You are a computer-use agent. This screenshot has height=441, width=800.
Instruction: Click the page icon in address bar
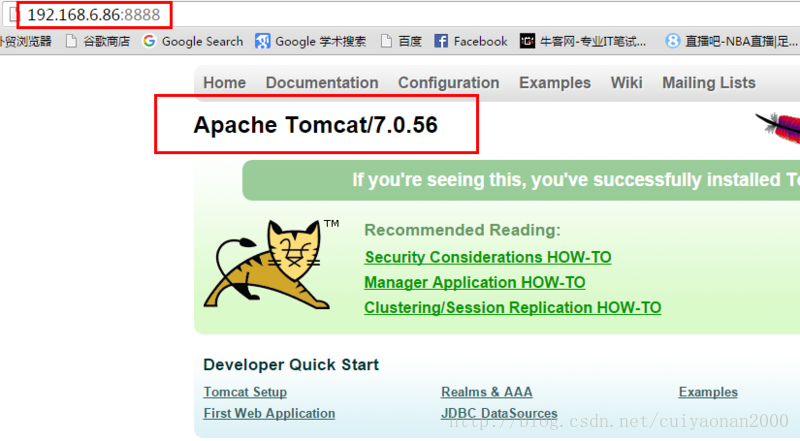14,15
